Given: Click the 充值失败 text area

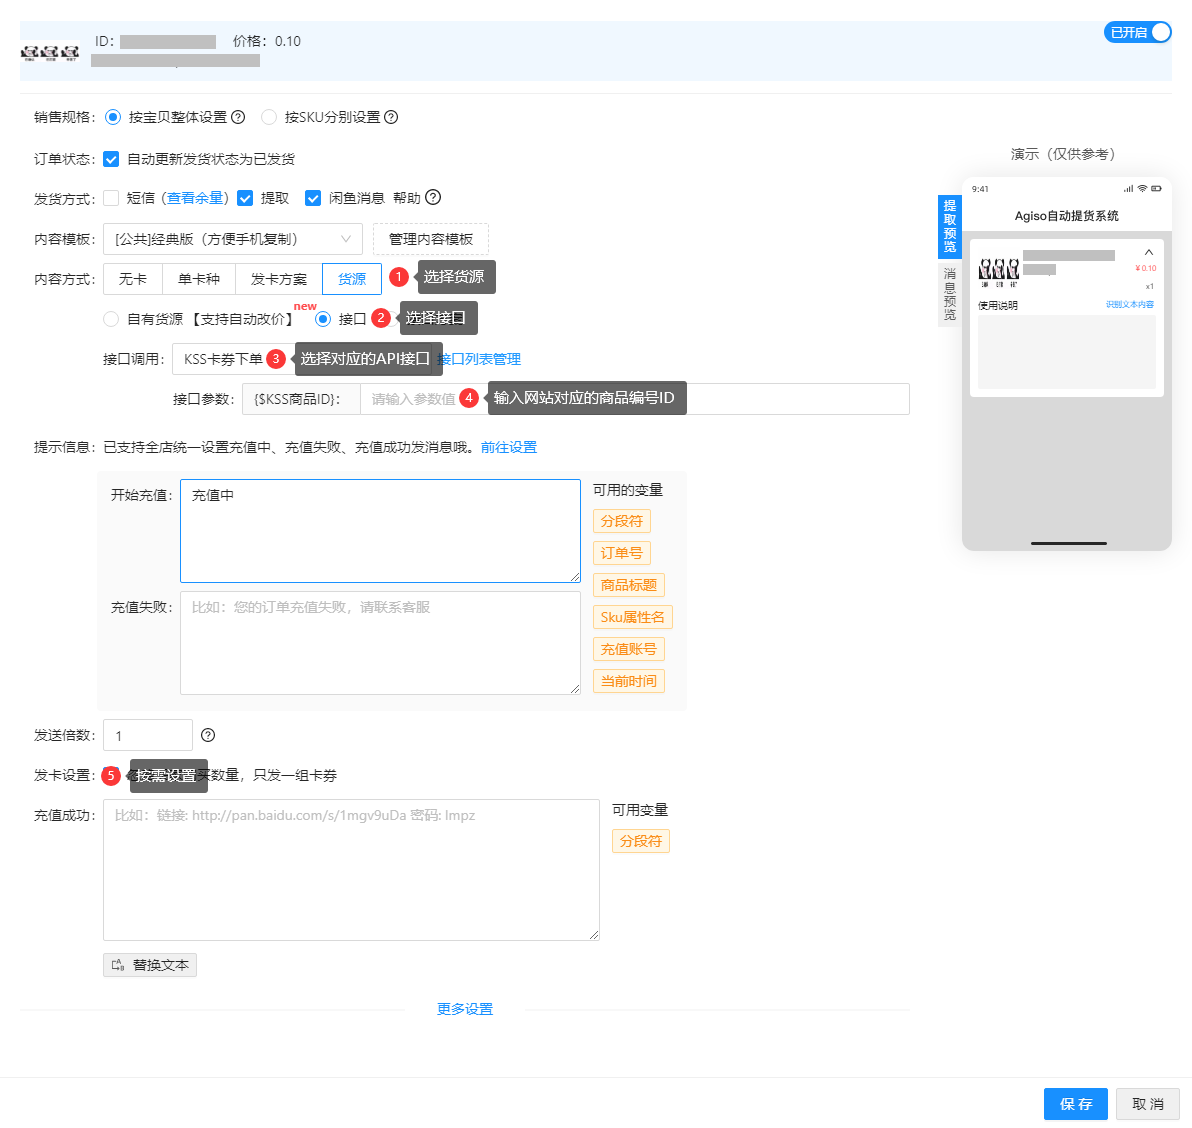Looking at the screenshot, I should tap(380, 642).
